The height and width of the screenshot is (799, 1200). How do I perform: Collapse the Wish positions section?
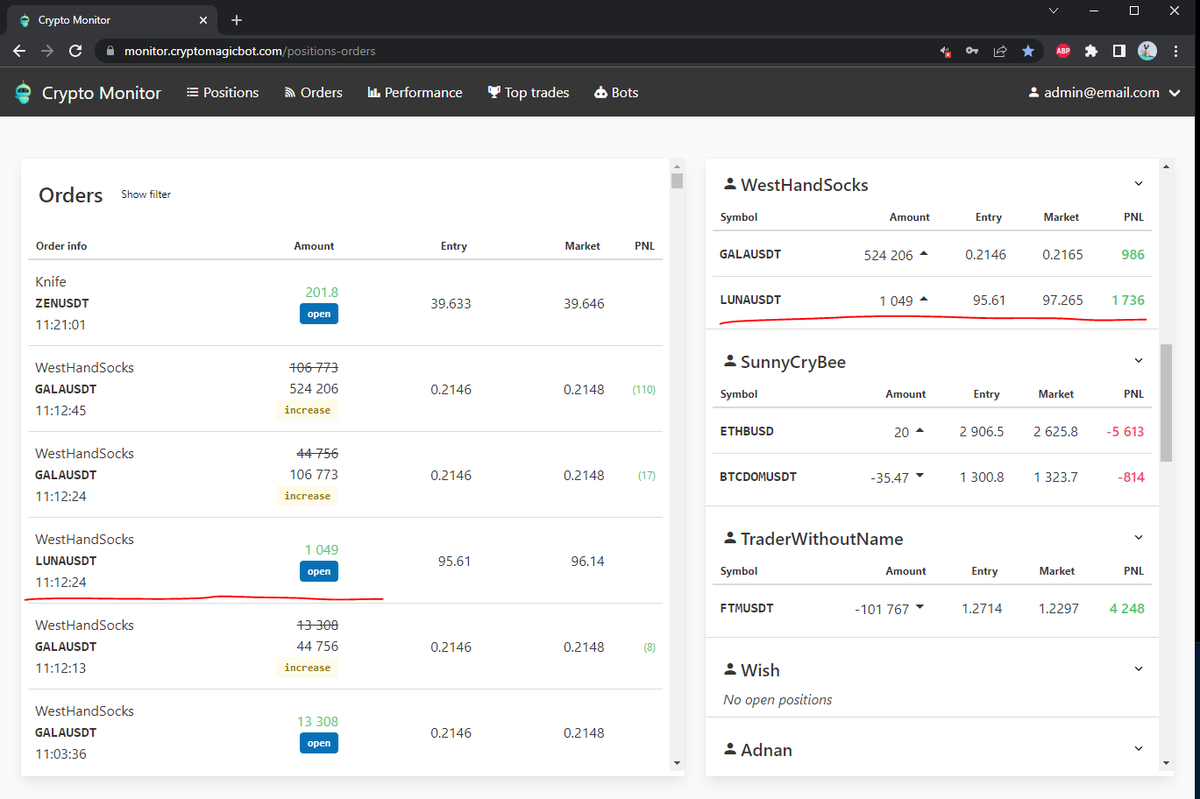(x=1138, y=669)
